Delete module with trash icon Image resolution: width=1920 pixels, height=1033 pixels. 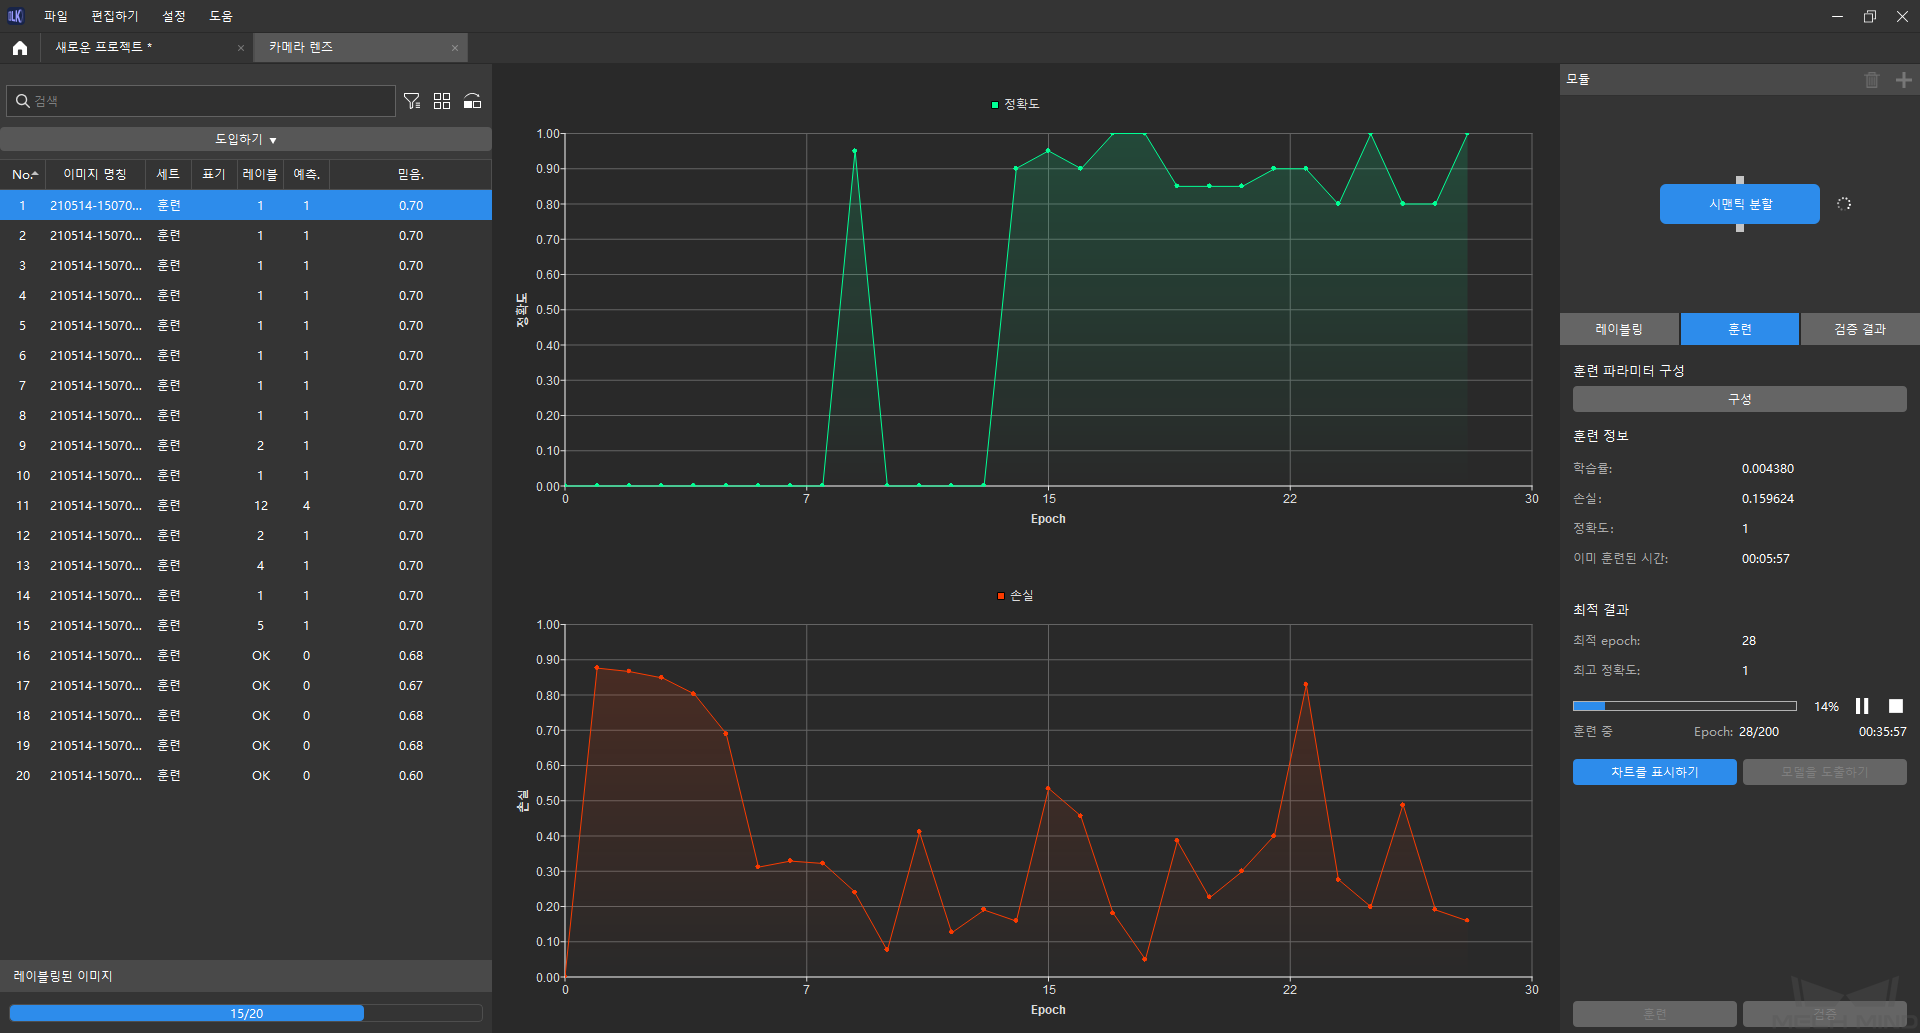pyautogui.click(x=1872, y=80)
